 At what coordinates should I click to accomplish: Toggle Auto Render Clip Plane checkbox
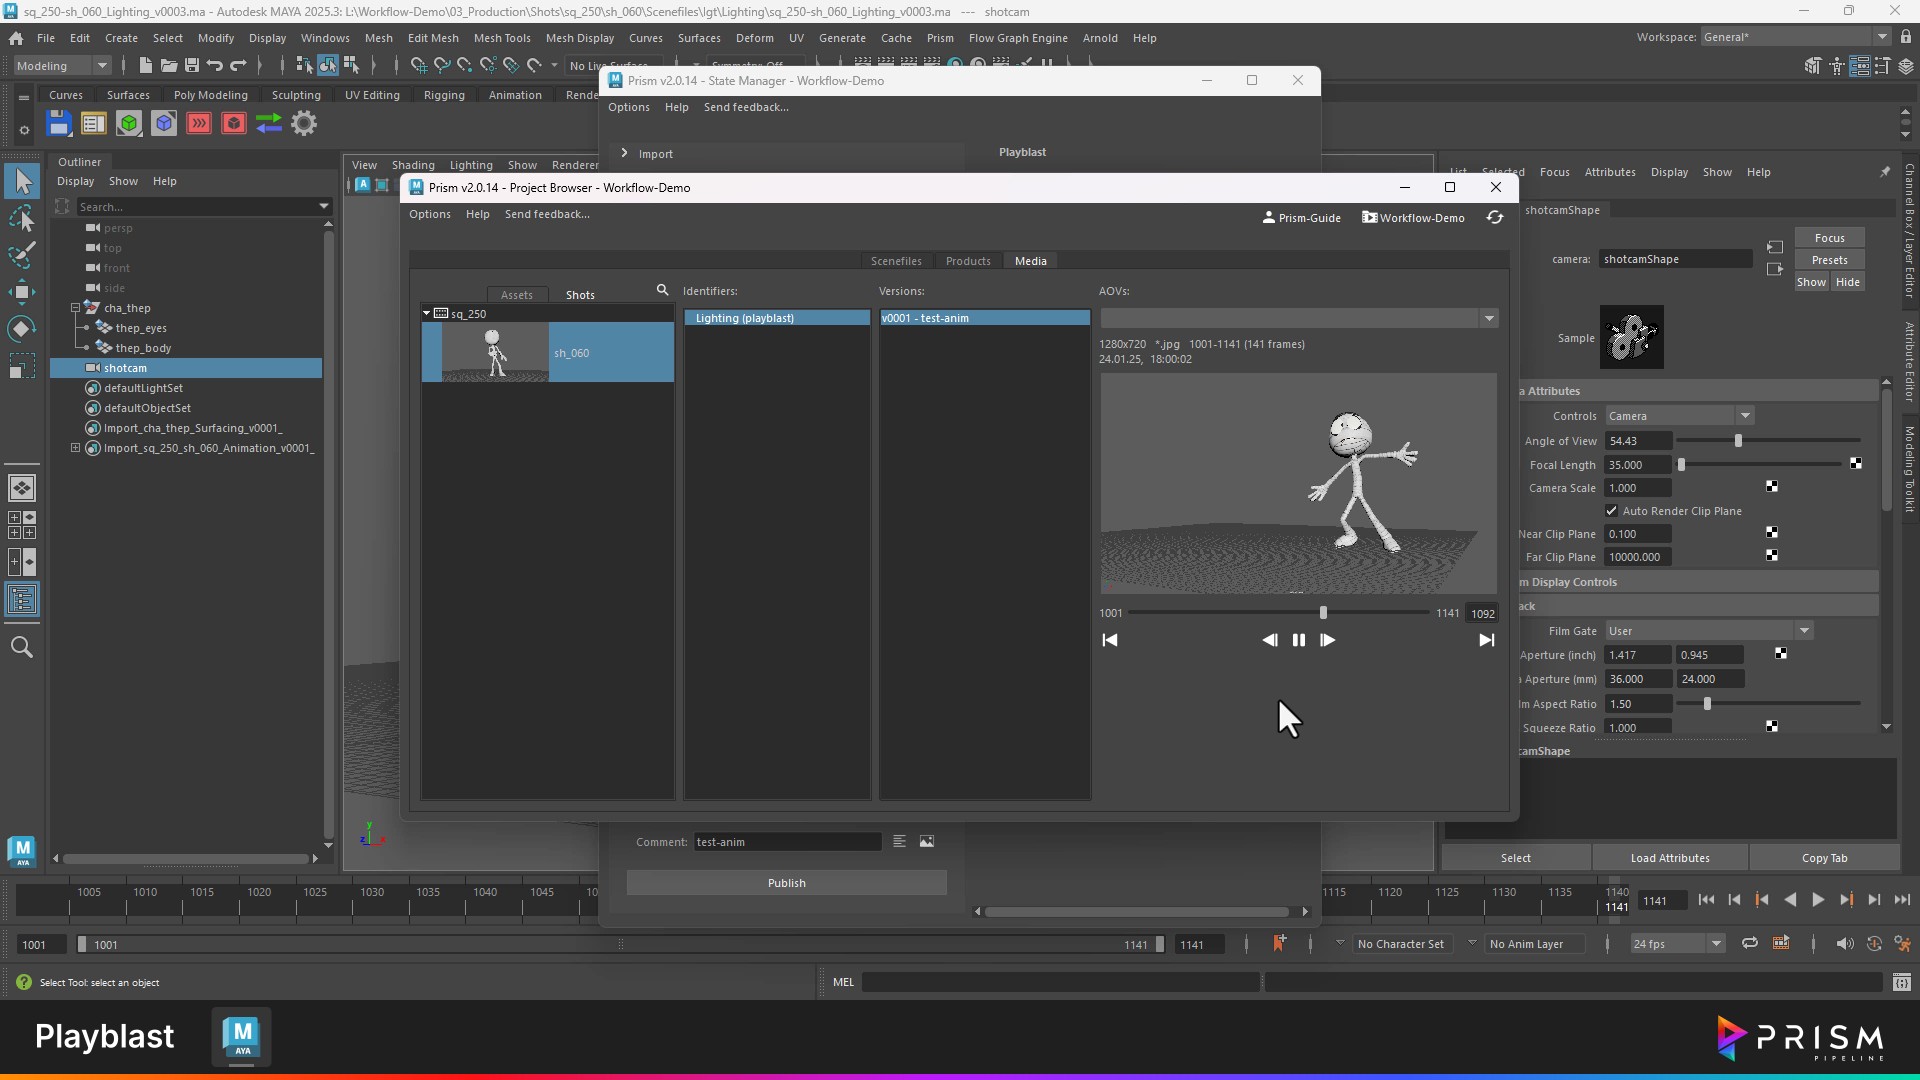(1612, 511)
